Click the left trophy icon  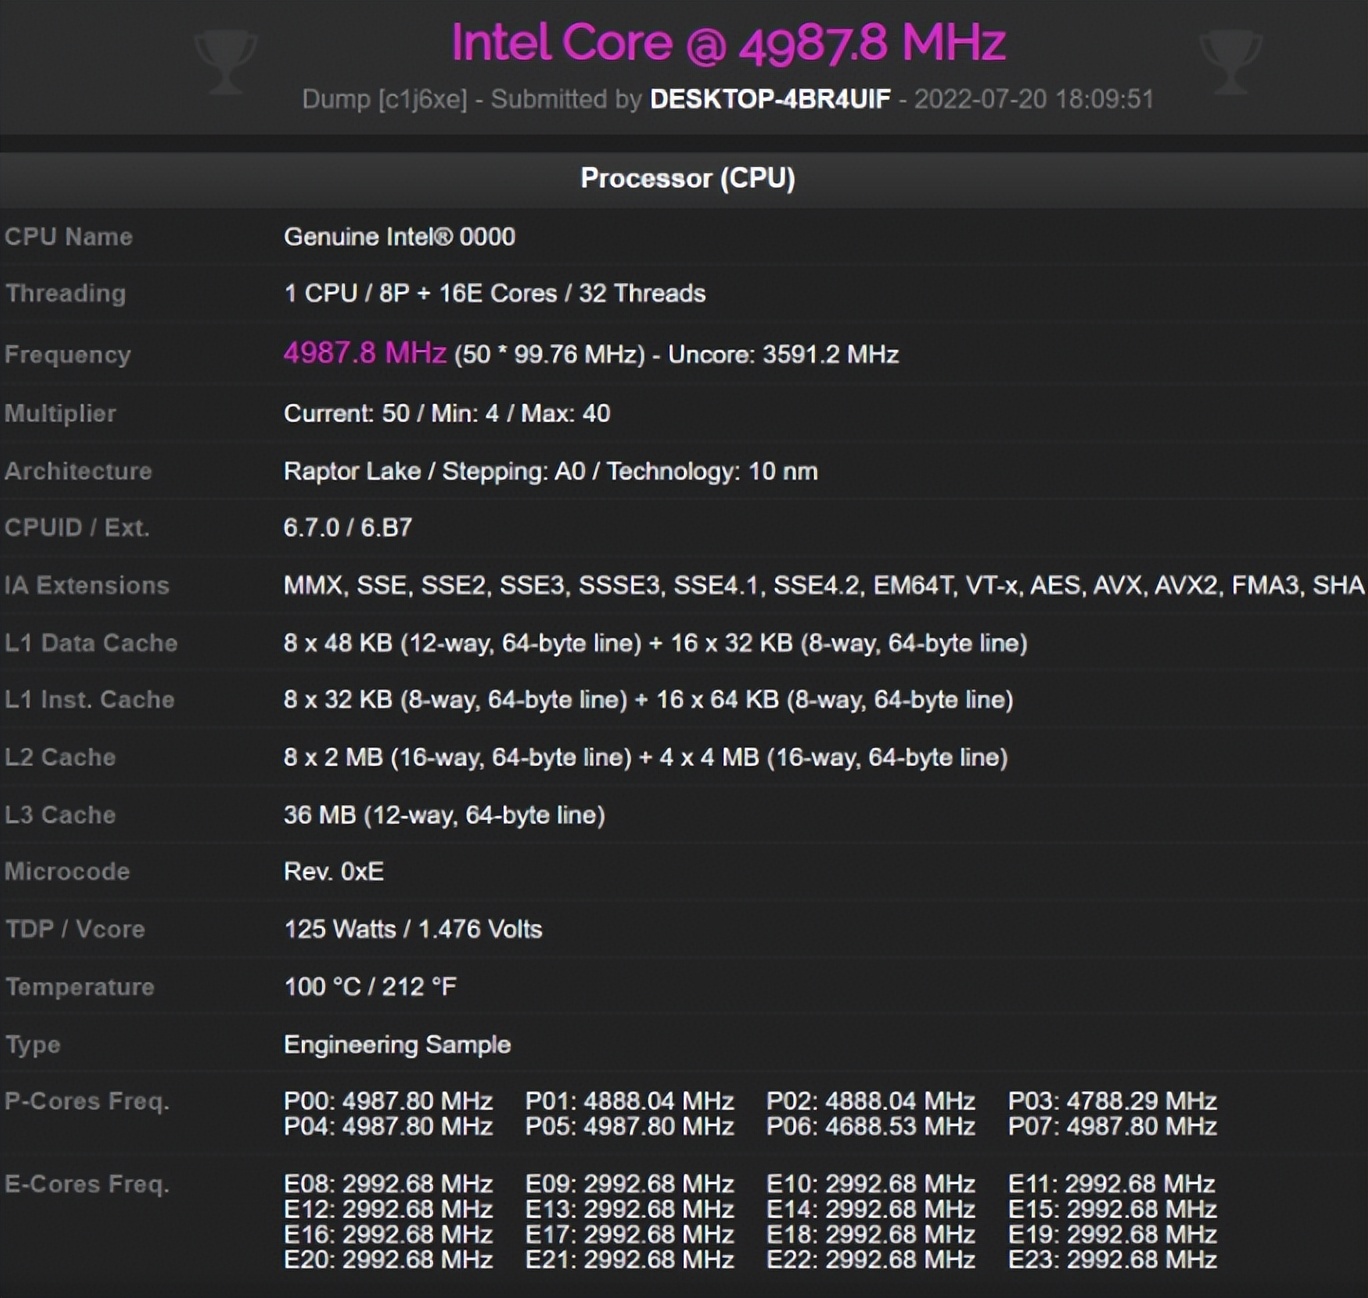click(226, 62)
